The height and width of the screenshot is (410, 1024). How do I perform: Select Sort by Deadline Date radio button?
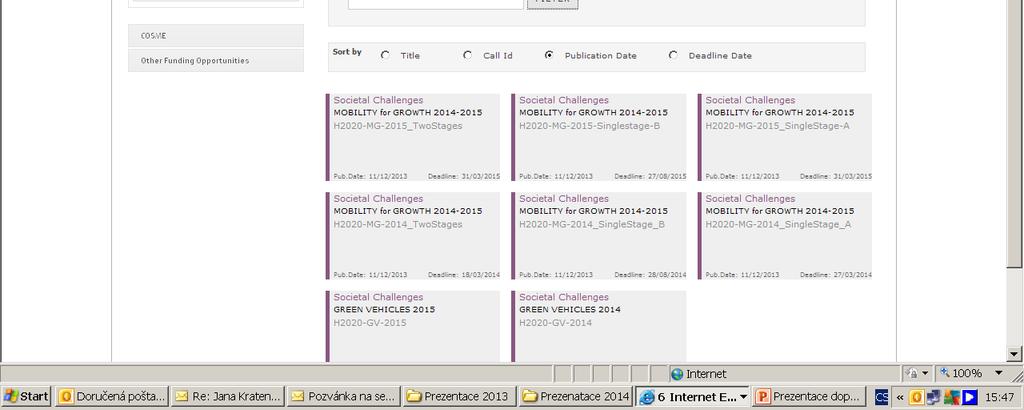673,55
